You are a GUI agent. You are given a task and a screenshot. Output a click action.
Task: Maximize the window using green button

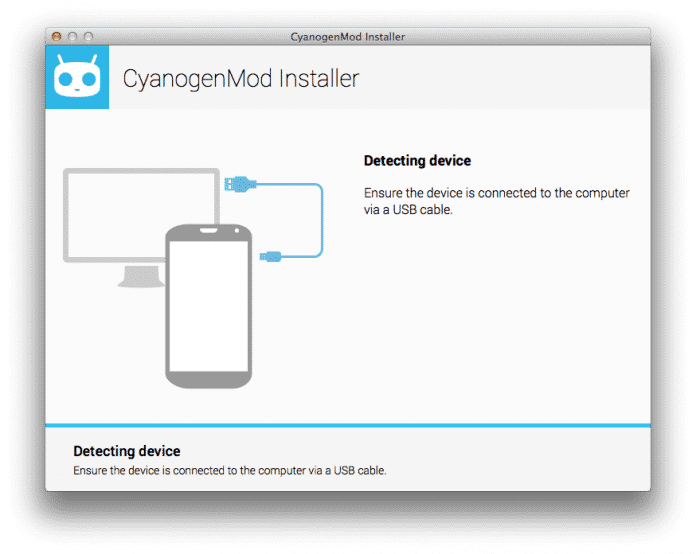88,37
